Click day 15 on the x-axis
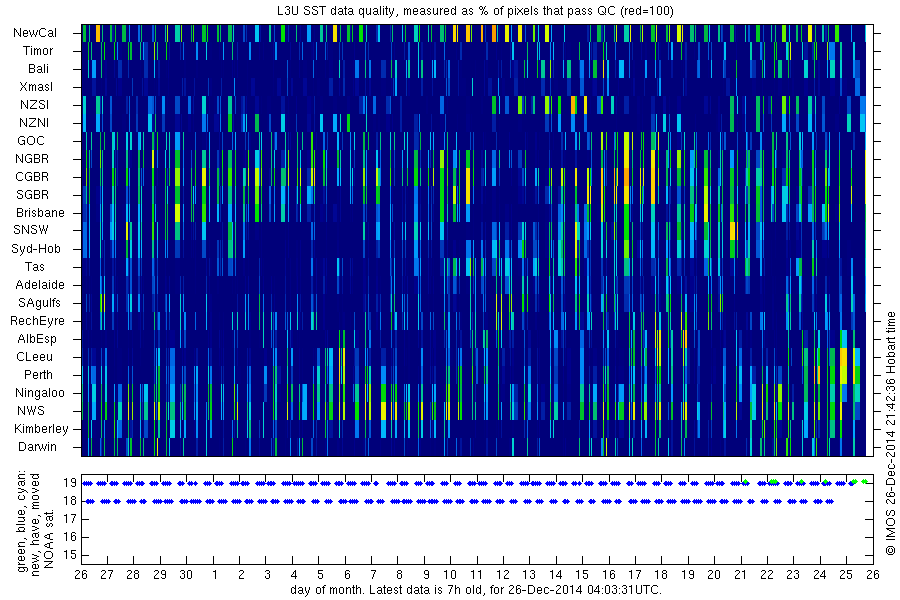 pyautogui.click(x=582, y=575)
